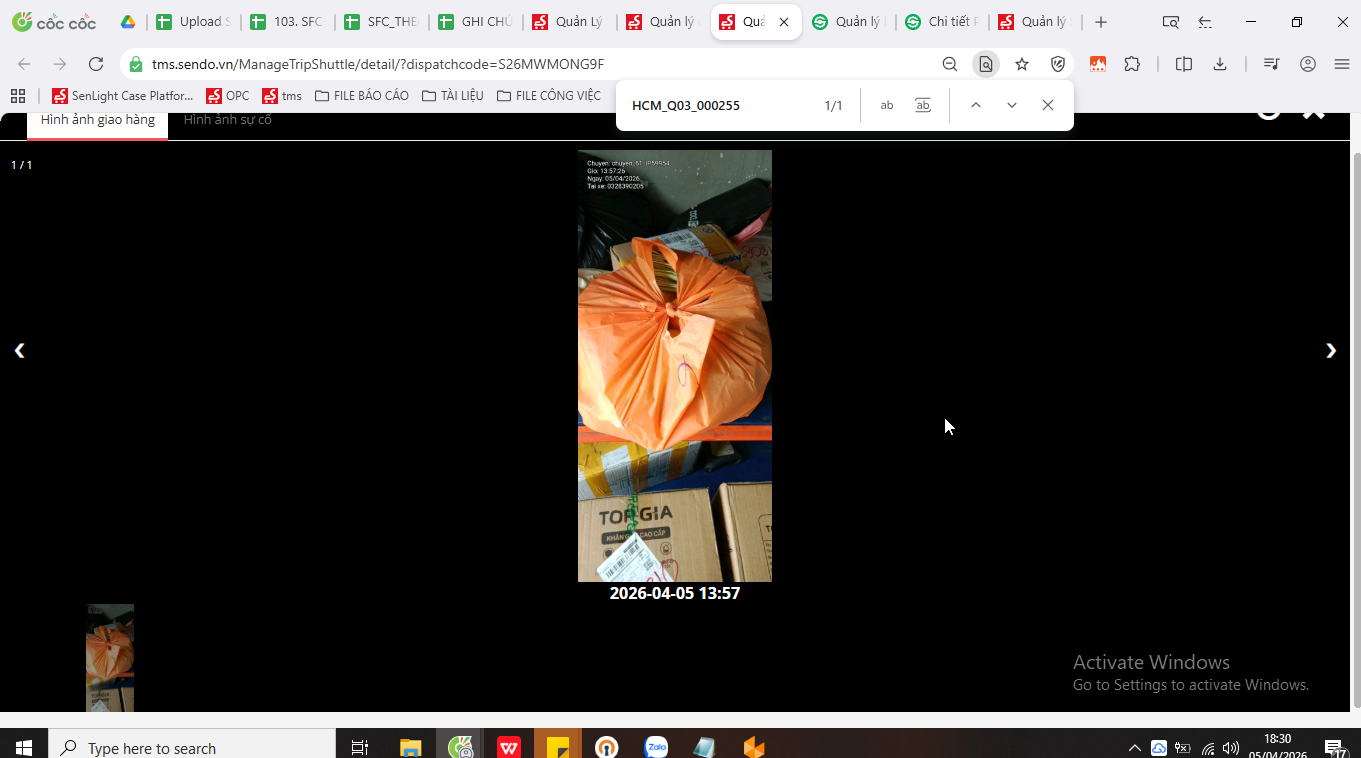Viewport: 1361px width, 758px height.
Task: Open the extensions puzzle icon
Action: pos(1132,64)
